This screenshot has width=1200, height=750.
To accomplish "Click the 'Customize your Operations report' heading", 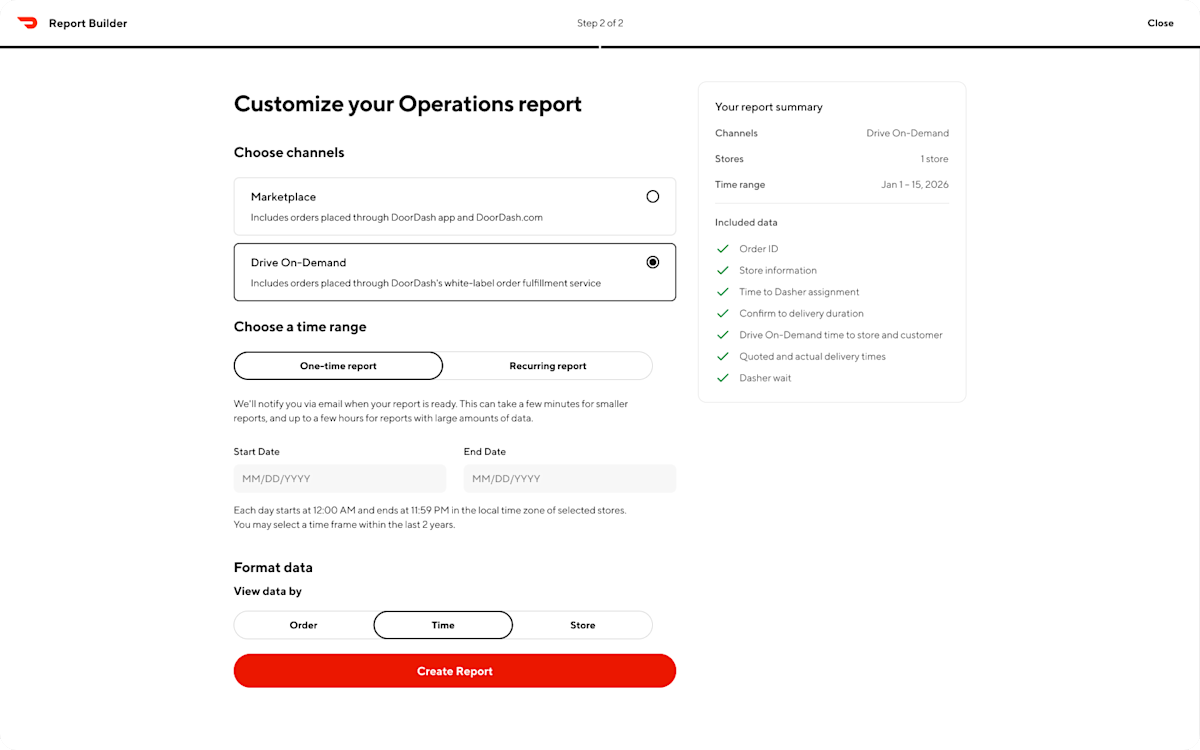I will (408, 104).
